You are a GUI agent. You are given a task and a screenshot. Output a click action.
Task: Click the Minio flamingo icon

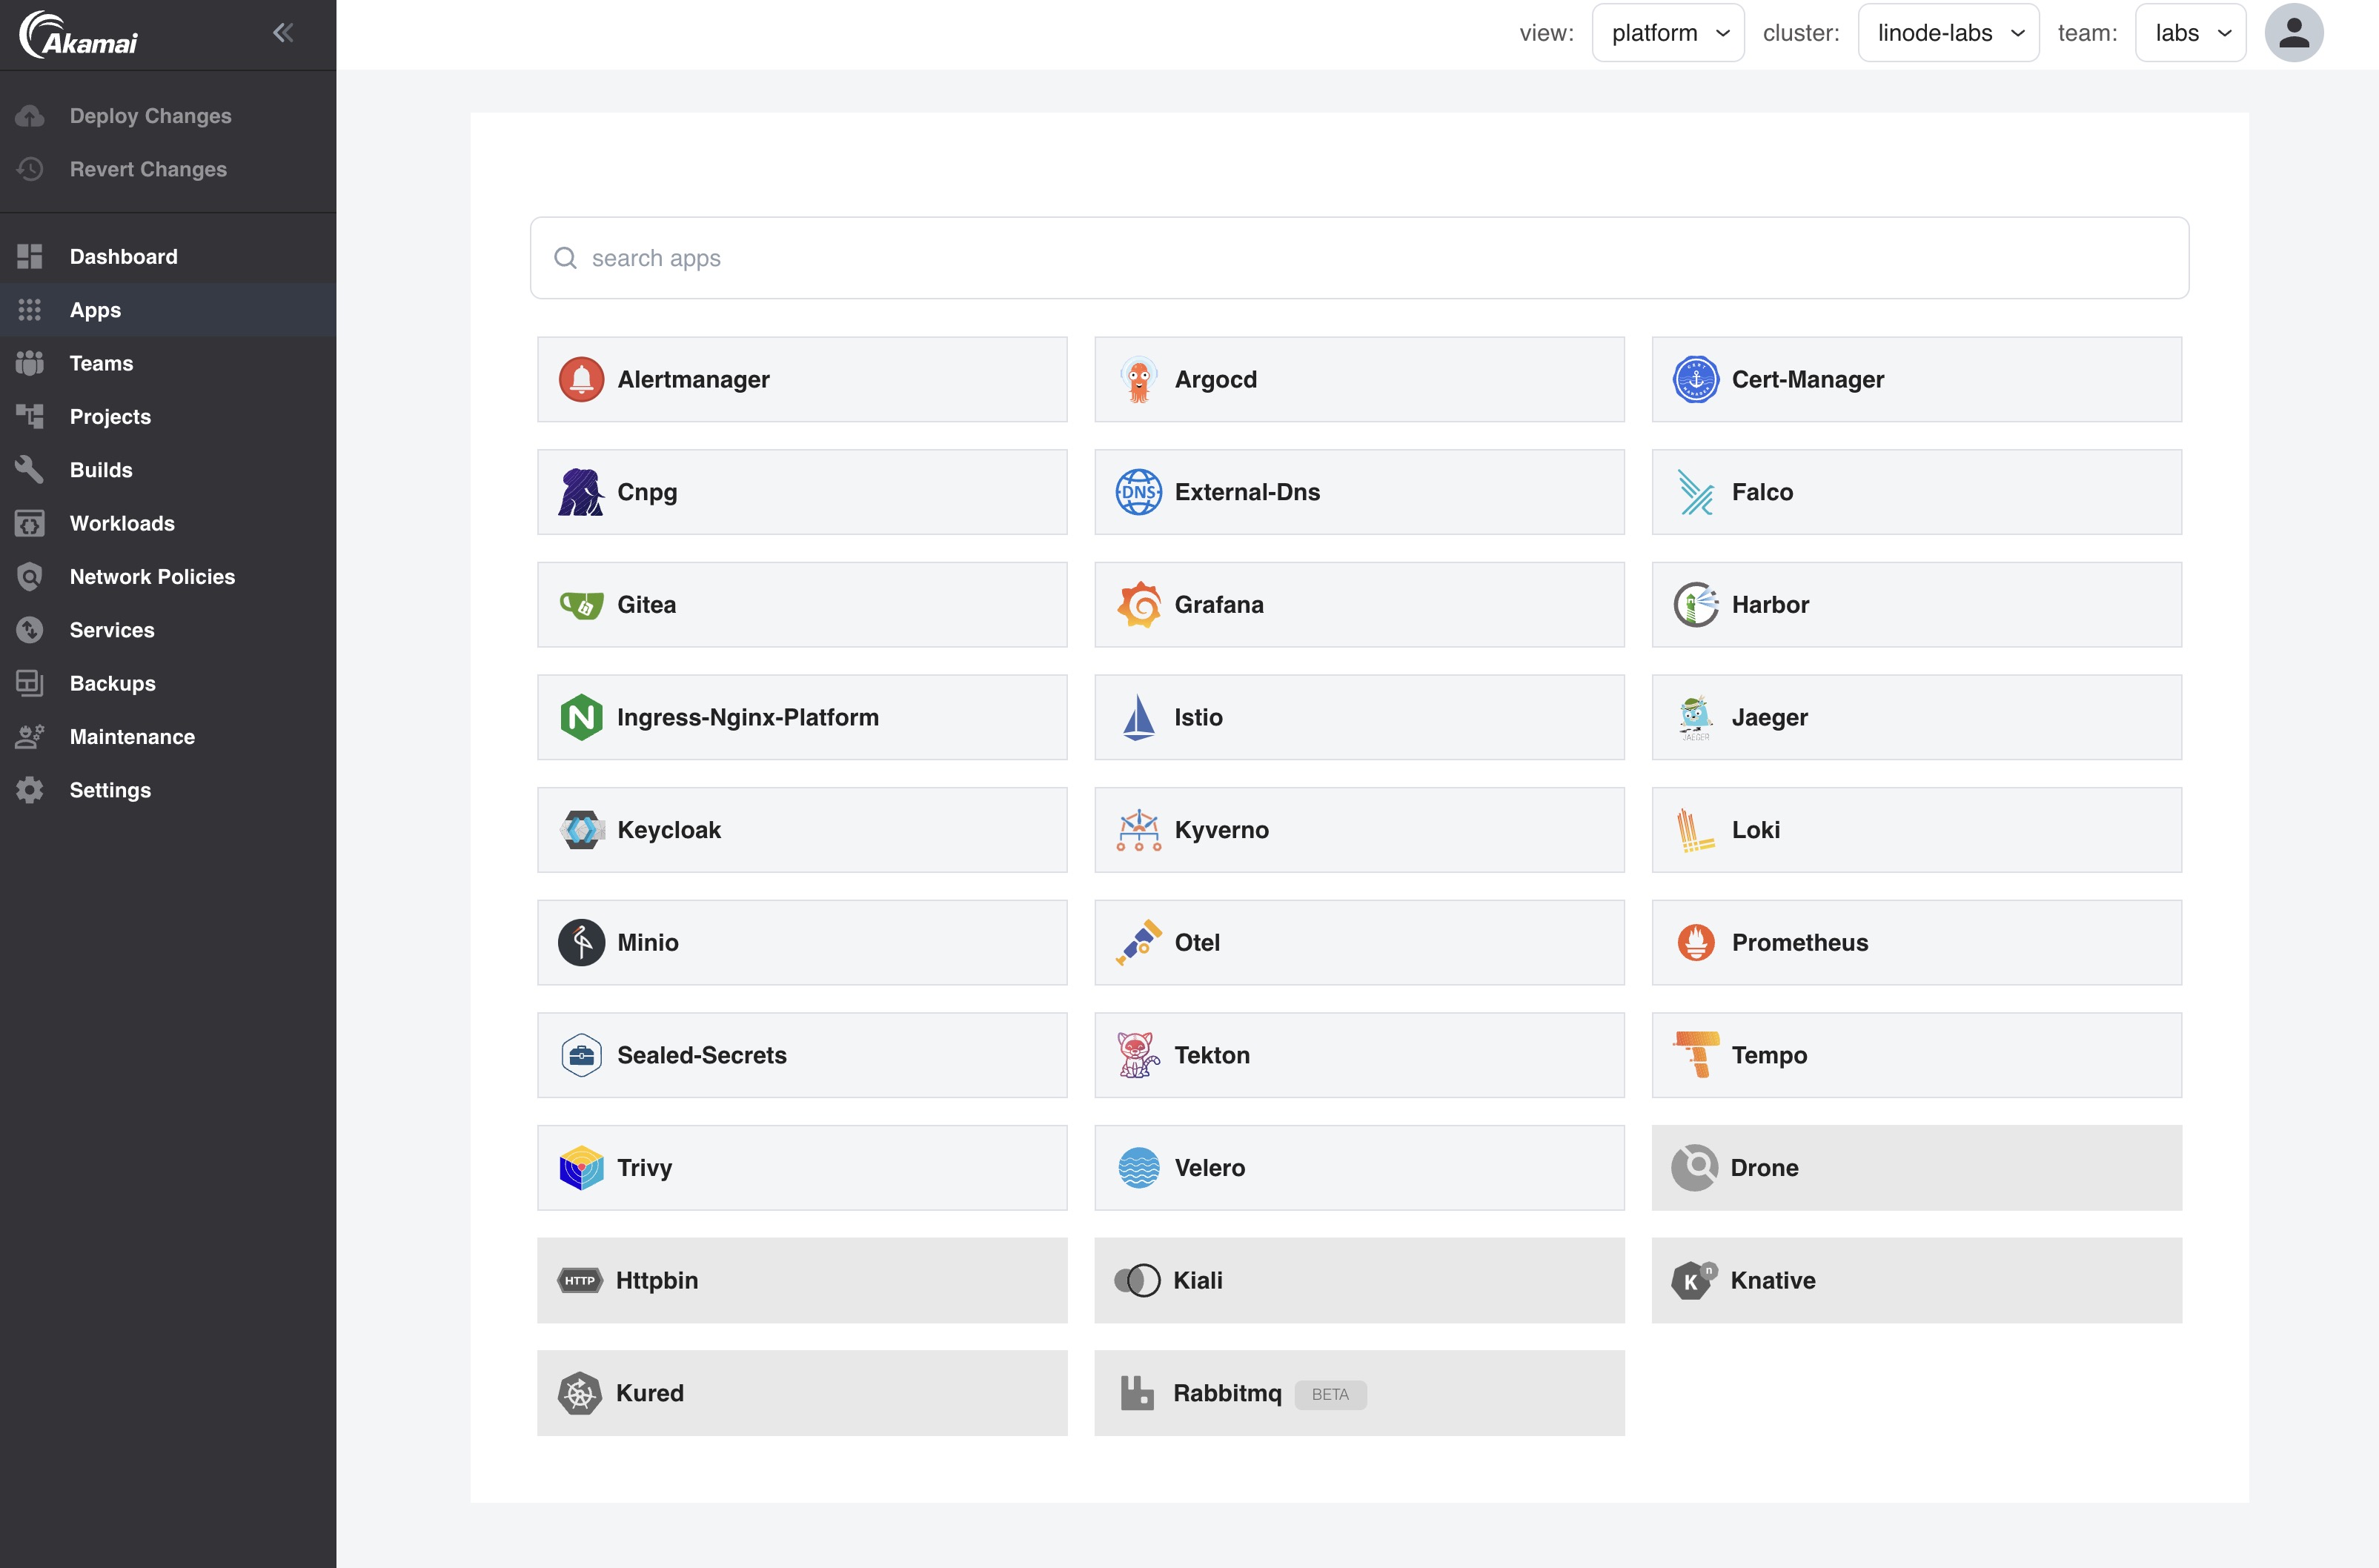pyautogui.click(x=581, y=942)
